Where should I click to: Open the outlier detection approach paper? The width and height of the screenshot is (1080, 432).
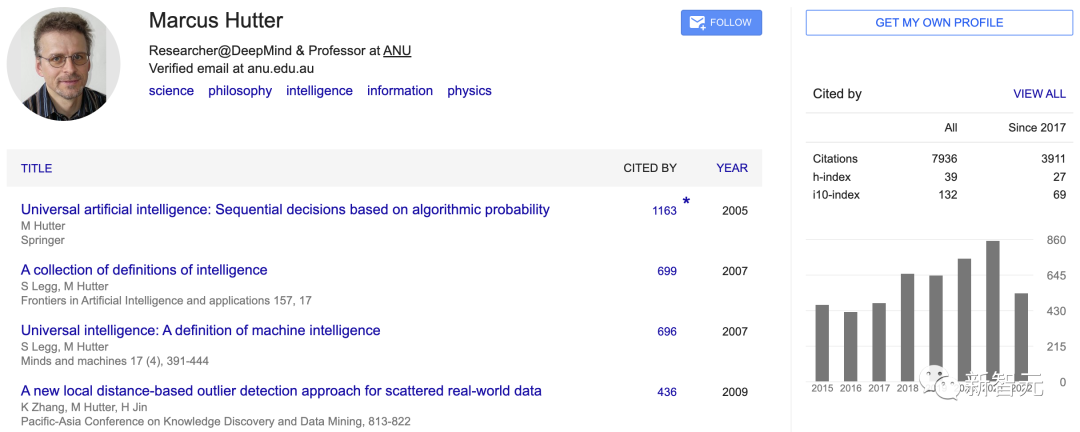coord(281,391)
